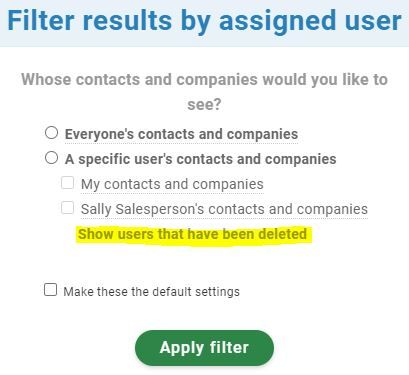Click the A specific user's contacts label text
The image size is (409, 375).
click(201, 159)
